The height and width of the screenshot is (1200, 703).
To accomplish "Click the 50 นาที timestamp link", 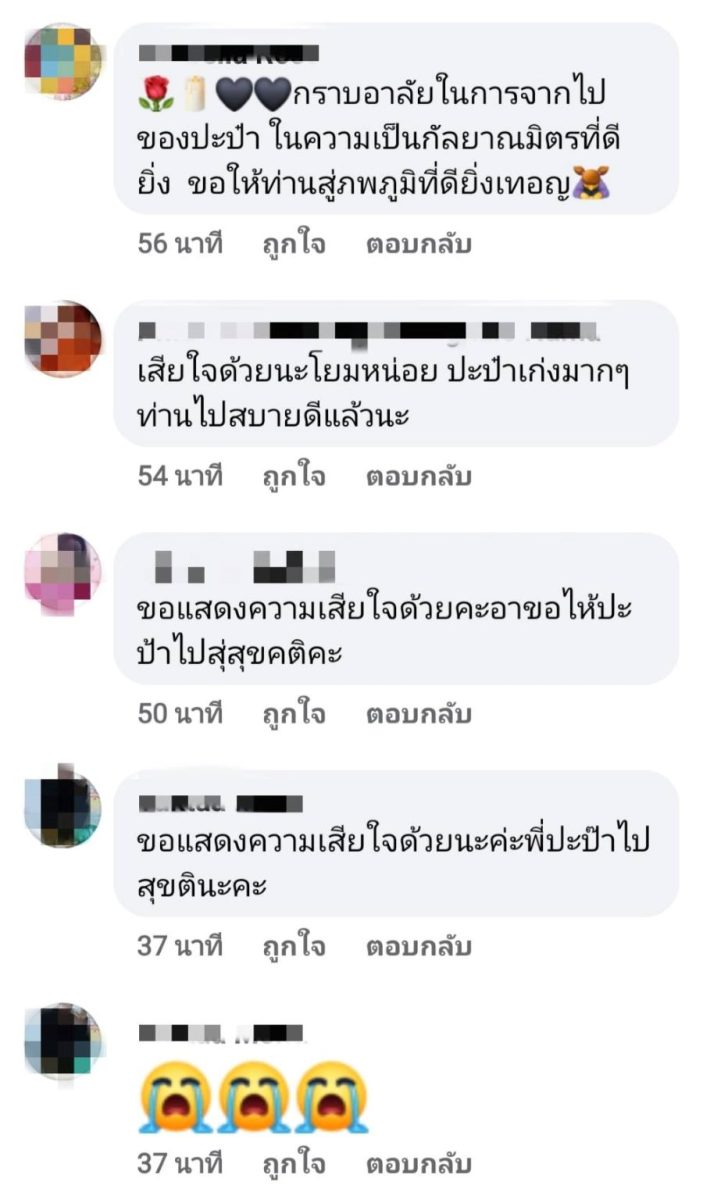I will [x=179, y=714].
